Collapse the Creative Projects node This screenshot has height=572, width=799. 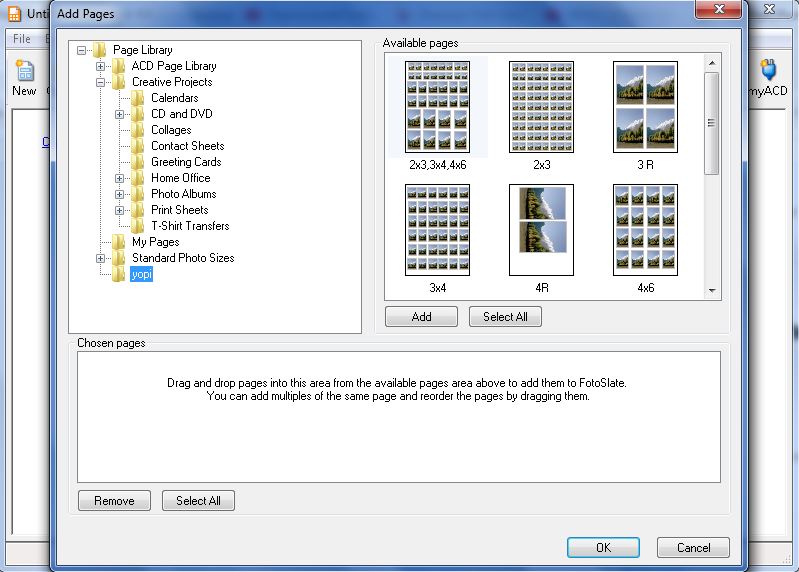(x=100, y=82)
